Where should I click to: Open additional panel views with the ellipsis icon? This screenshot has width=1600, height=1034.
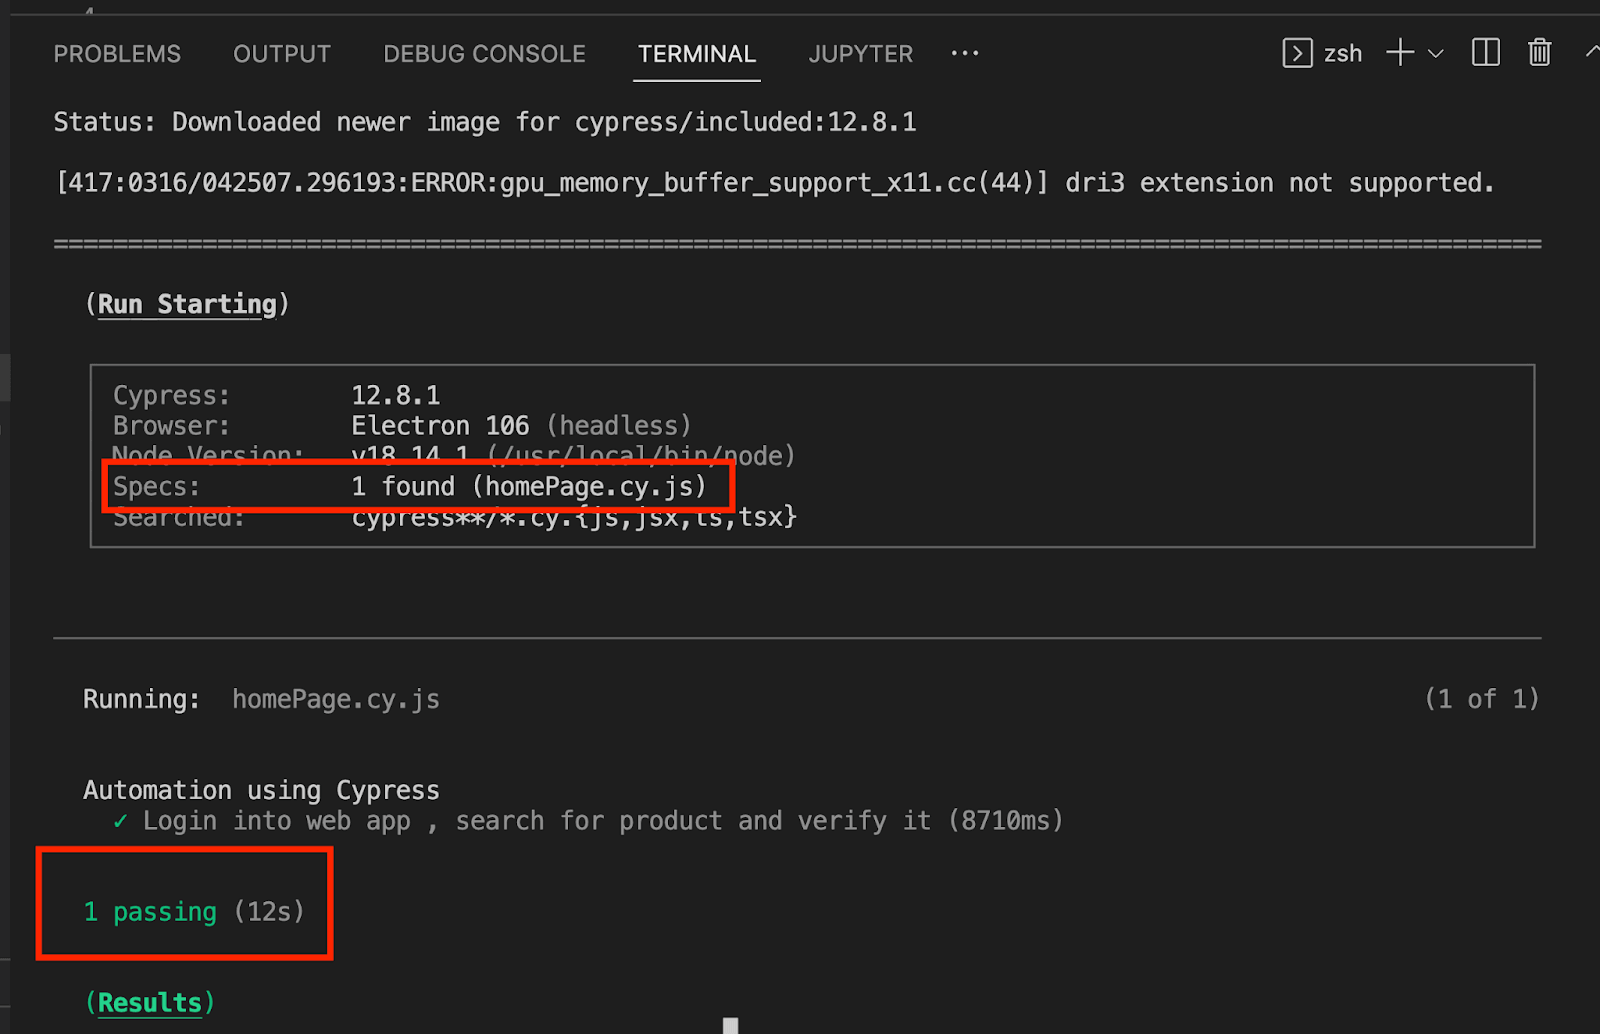click(x=964, y=53)
